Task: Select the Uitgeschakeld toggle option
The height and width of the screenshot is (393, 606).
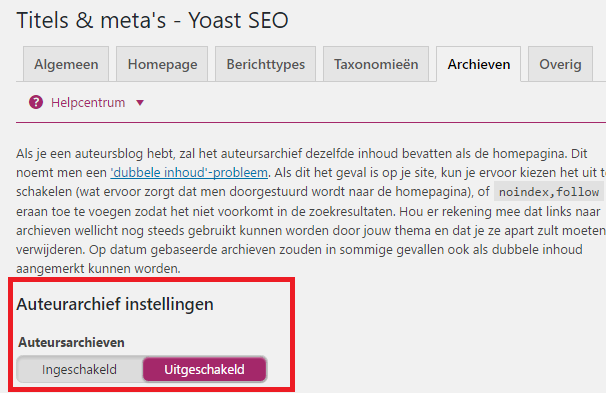Action: point(204,369)
